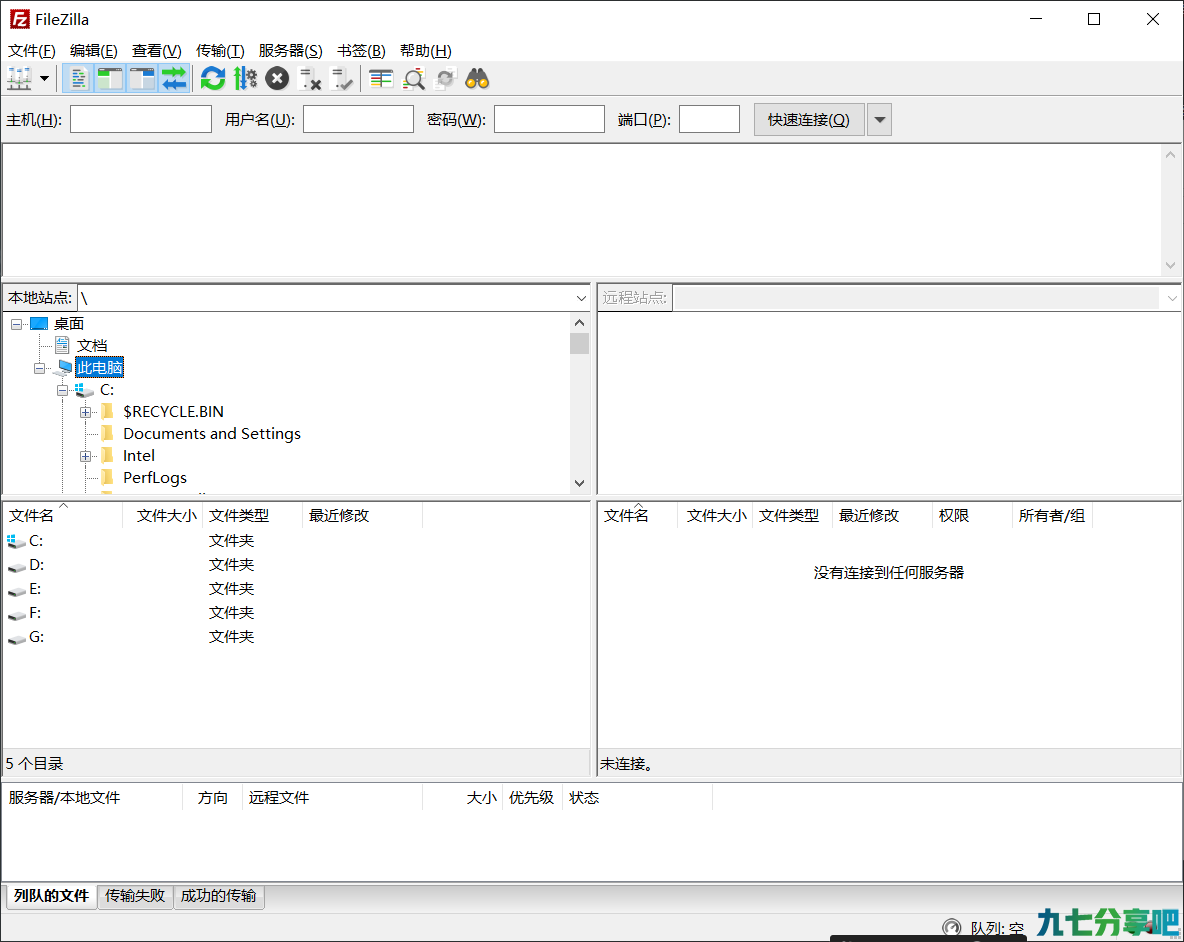Toggle synchronized browsing
This screenshot has height=942, width=1184.
446,78
